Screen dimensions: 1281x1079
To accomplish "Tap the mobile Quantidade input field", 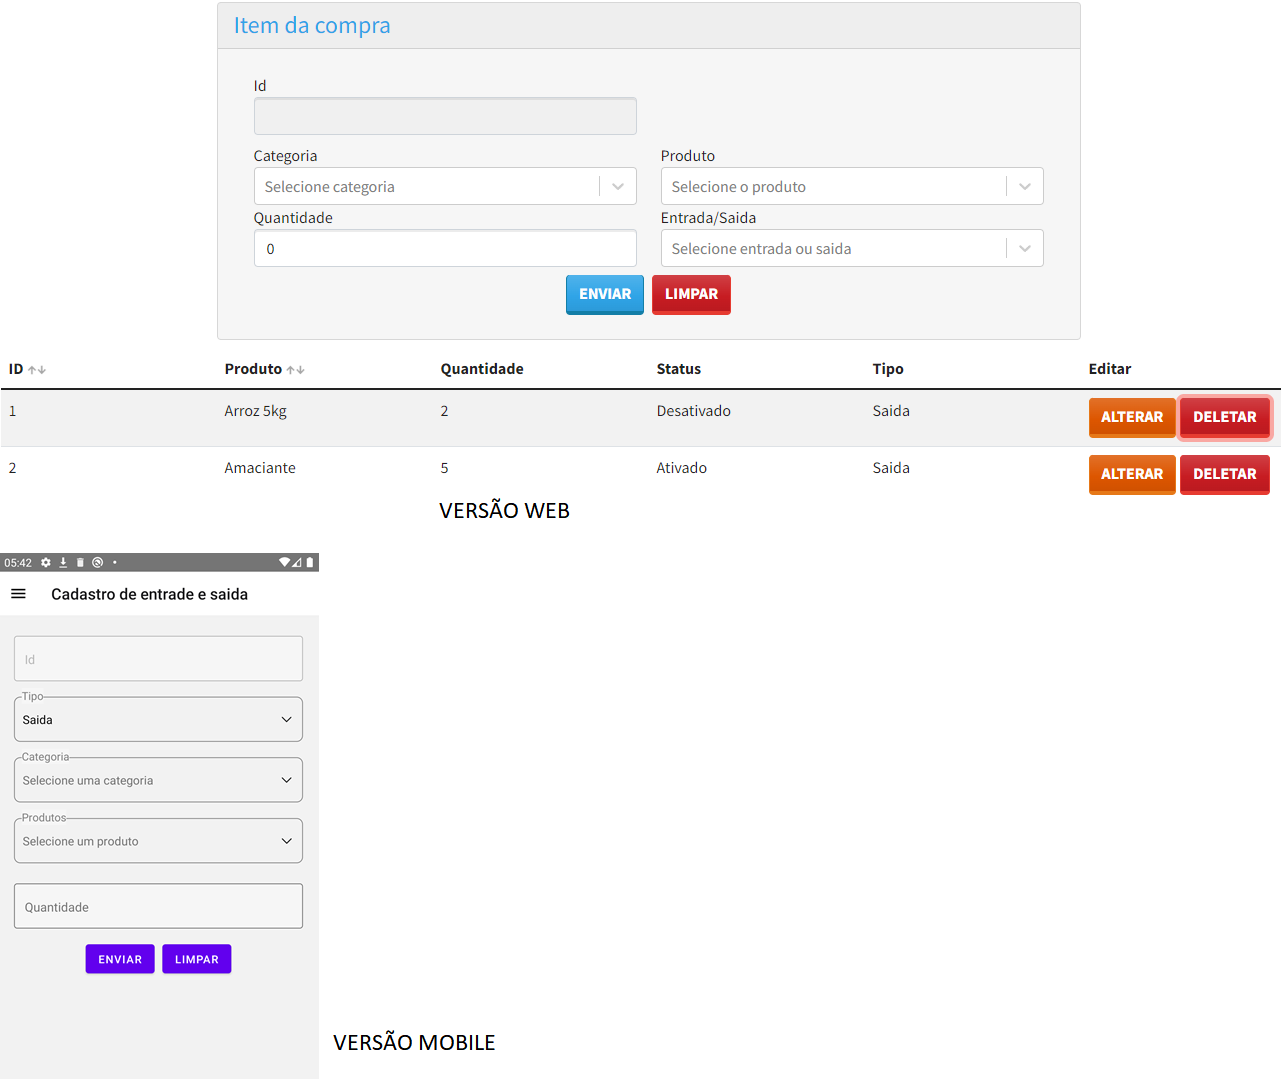I will pyautogui.click(x=158, y=906).
